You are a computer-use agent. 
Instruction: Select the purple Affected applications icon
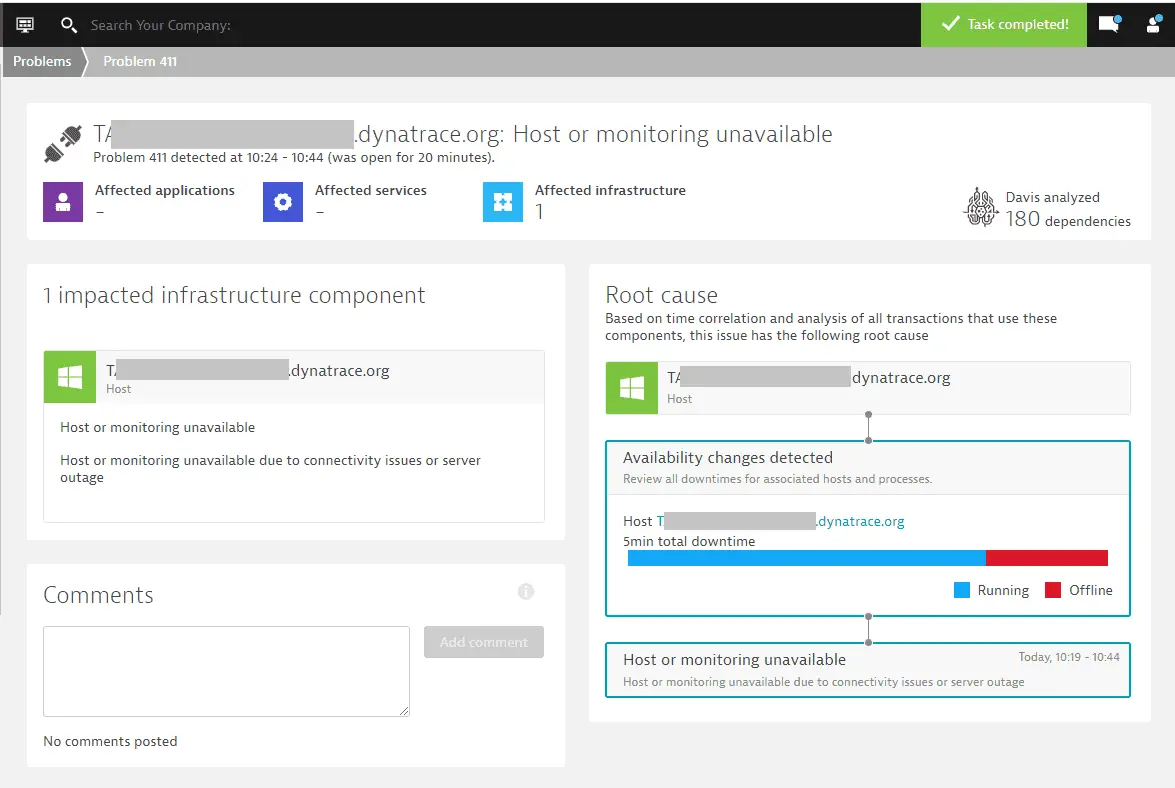click(x=63, y=201)
